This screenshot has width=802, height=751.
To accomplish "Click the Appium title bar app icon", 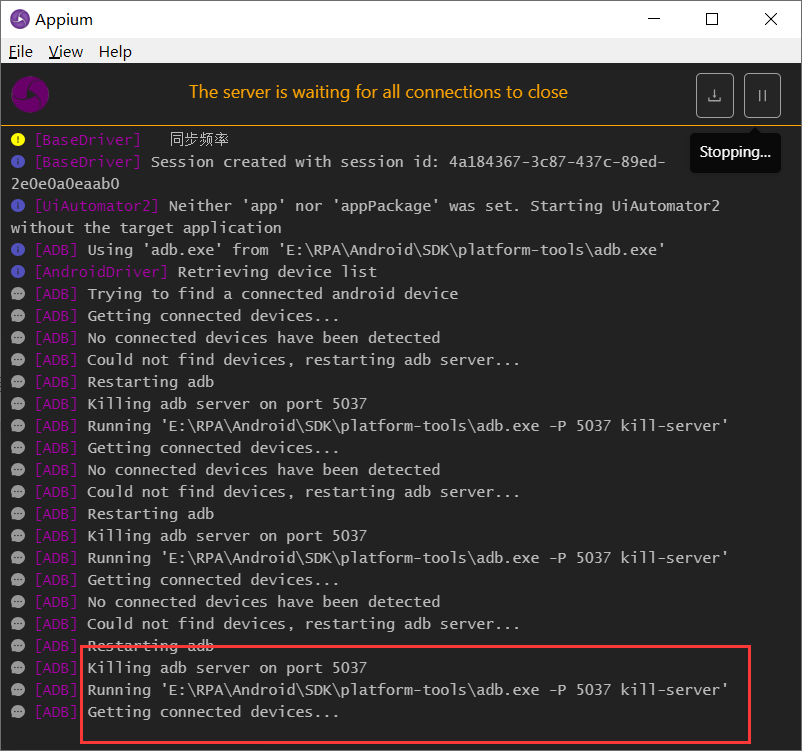I will (x=20, y=19).
